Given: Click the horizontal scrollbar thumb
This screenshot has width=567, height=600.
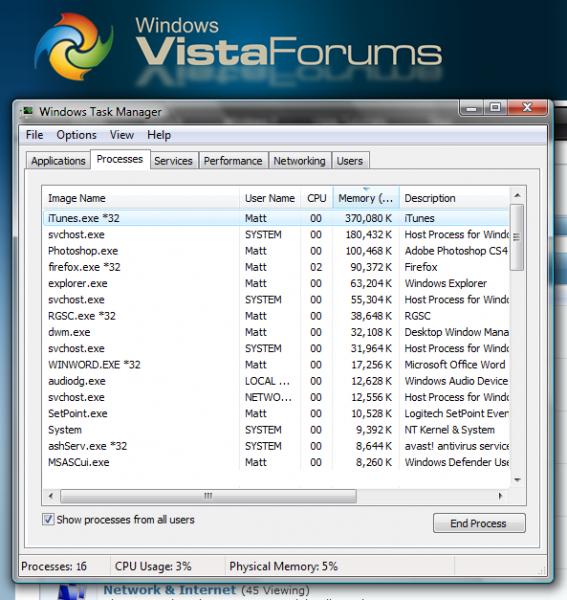Looking at the screenshot, I should 209,496.
